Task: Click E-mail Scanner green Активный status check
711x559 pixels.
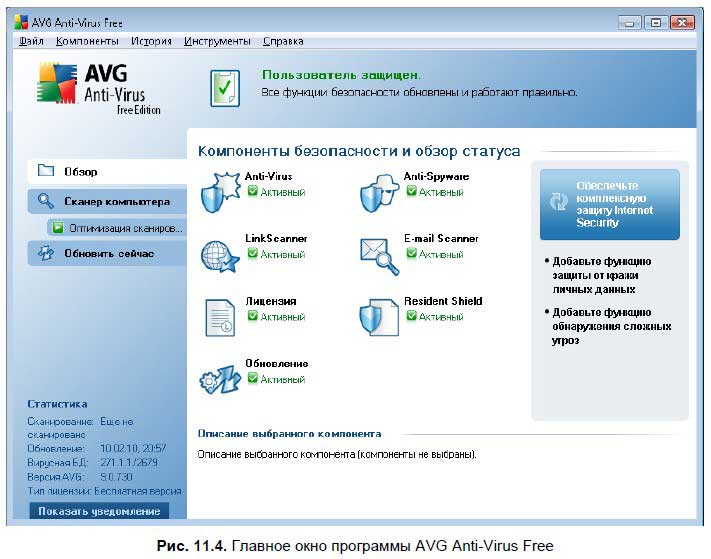Action: click(411, 253)
